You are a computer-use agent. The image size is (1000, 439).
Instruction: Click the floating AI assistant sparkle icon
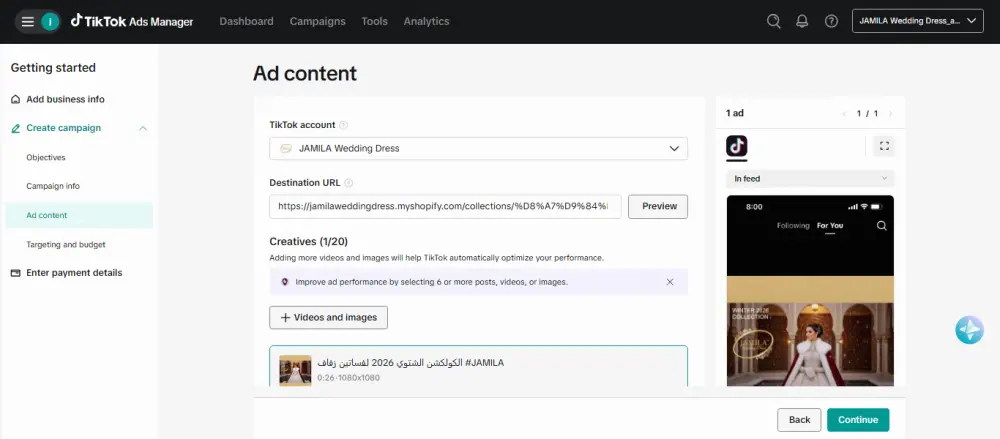pos(969,330)
